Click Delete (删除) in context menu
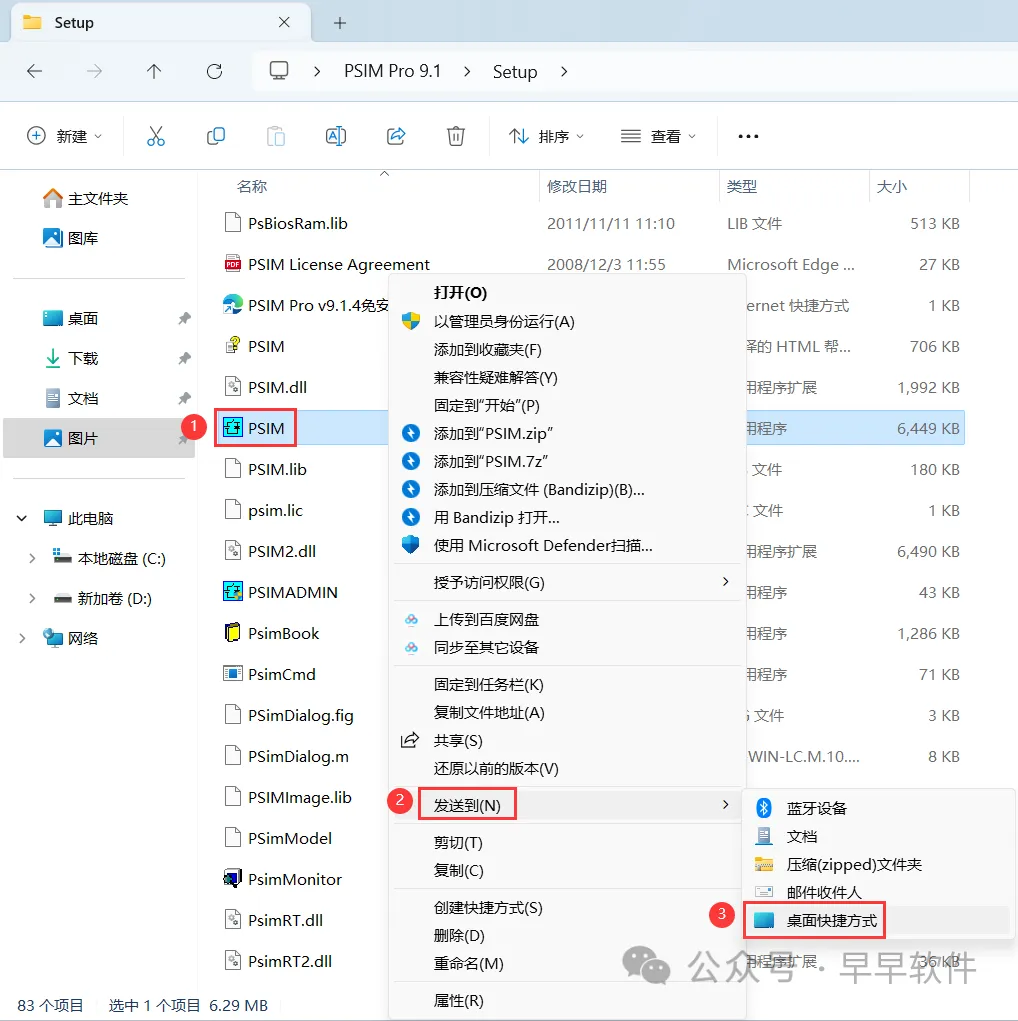 point(567,936)
